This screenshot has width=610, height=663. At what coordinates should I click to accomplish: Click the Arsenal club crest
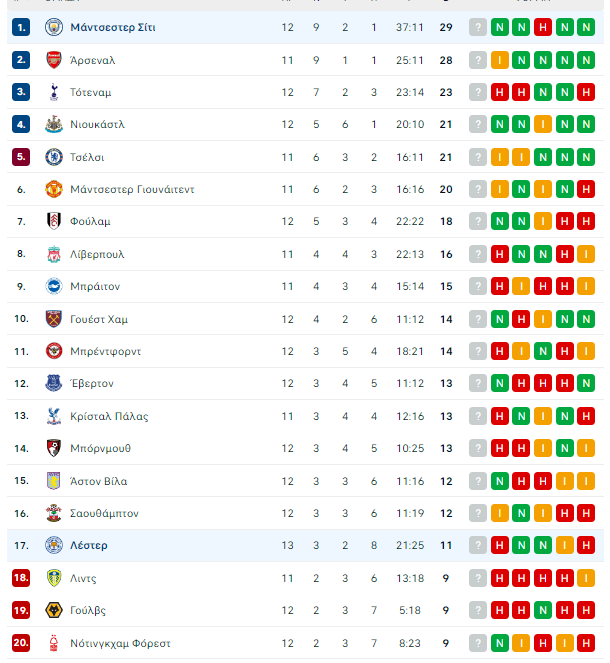pyautogui.click(x=54, y=60)
